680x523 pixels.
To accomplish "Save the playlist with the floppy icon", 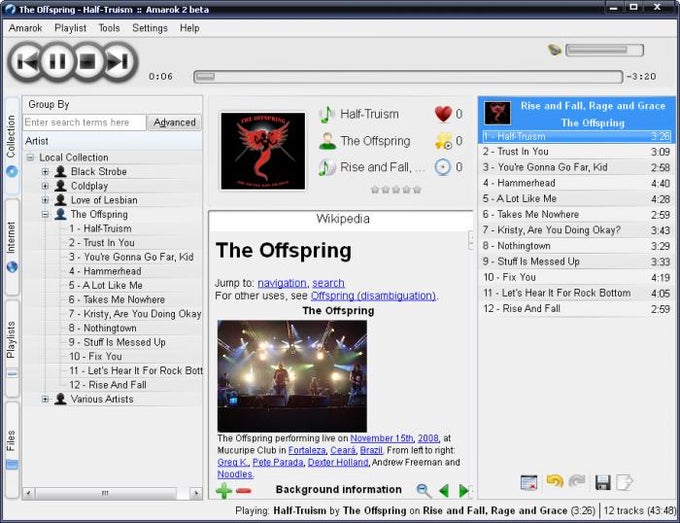I will click(x=603, y=482).
